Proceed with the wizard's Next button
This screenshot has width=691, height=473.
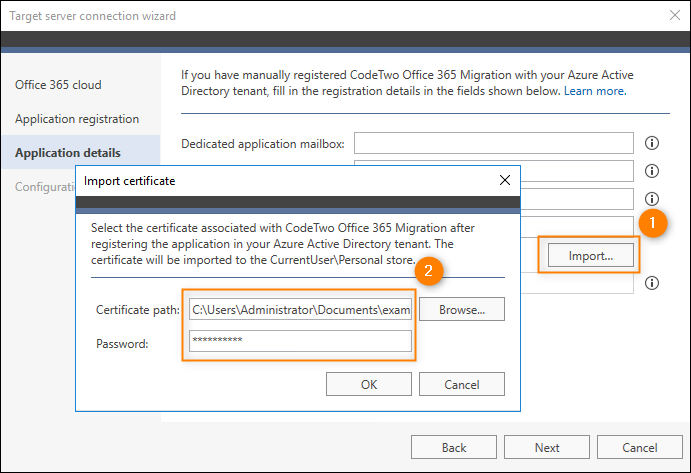click(x=547, y=447)
